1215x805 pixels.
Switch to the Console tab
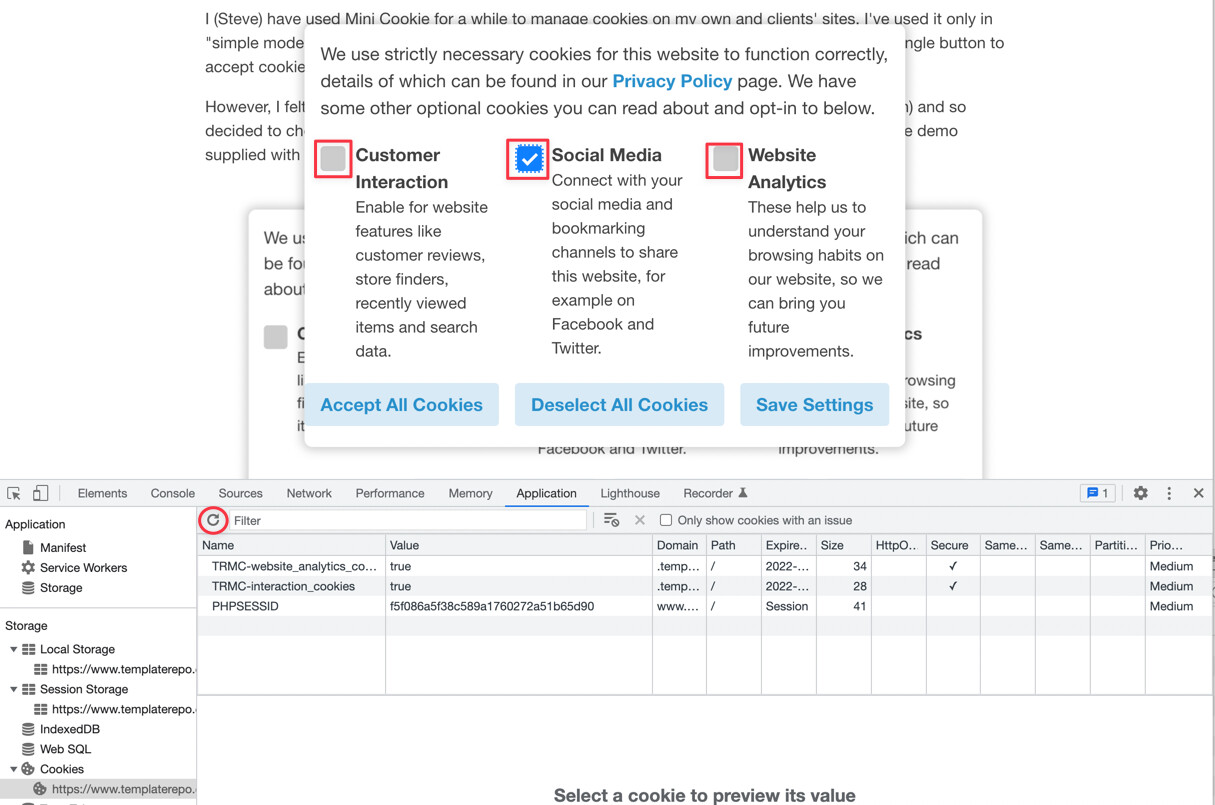coord(173,493)
